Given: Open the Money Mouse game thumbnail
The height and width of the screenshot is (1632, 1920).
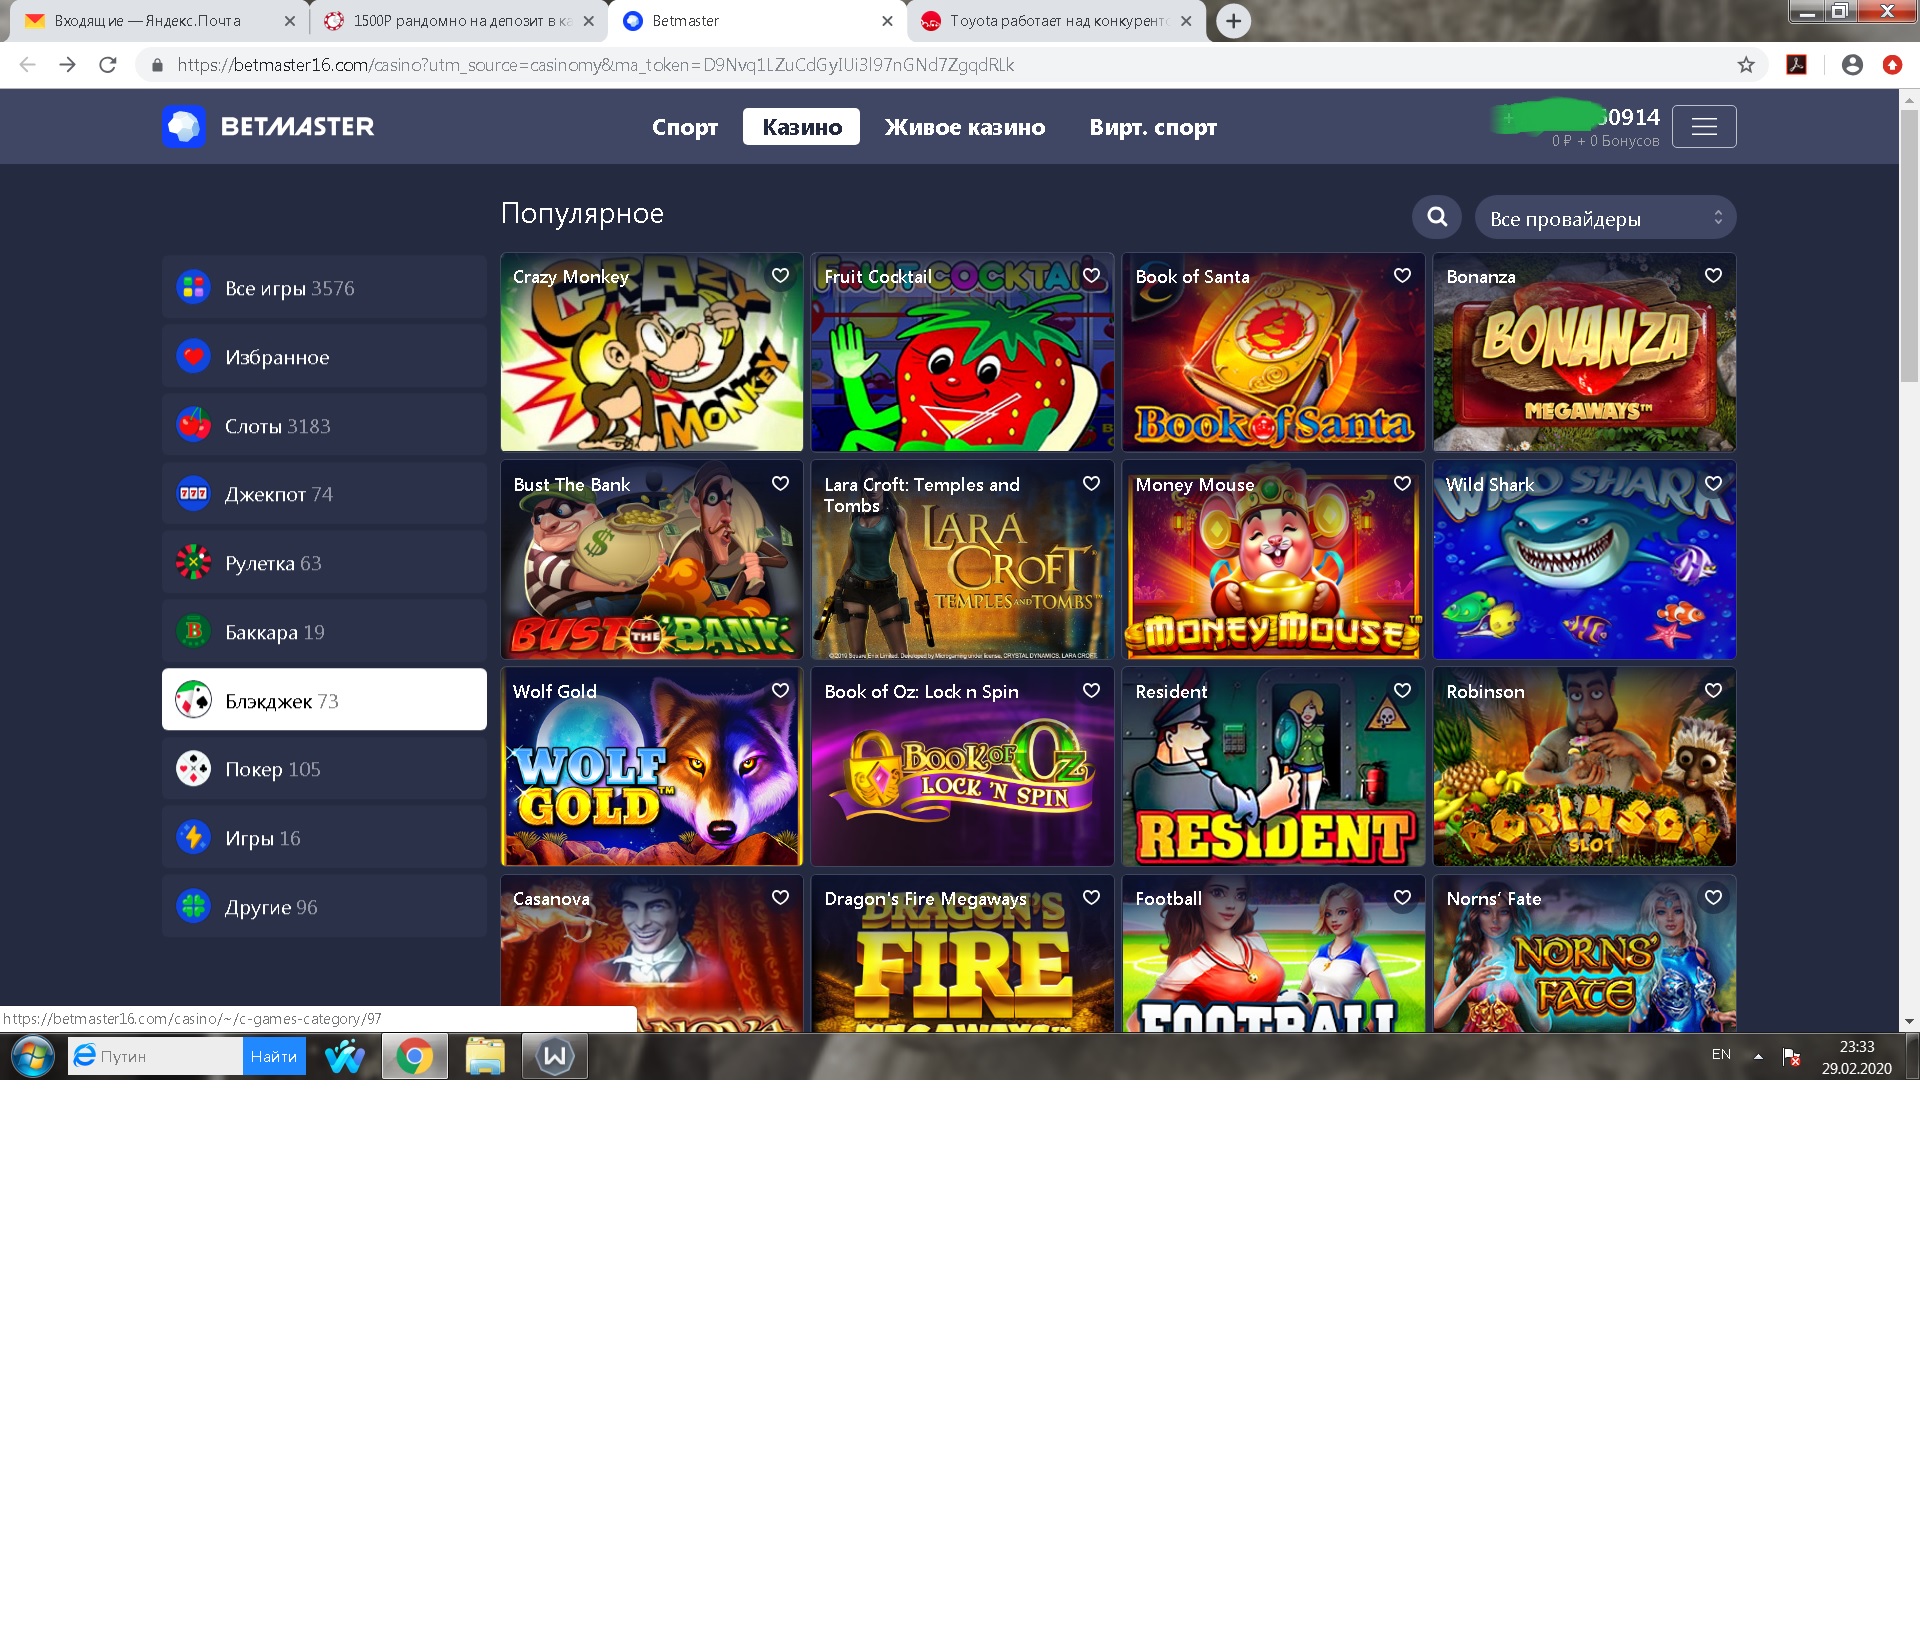Looking at the screenshot, I should [1272, 570].
